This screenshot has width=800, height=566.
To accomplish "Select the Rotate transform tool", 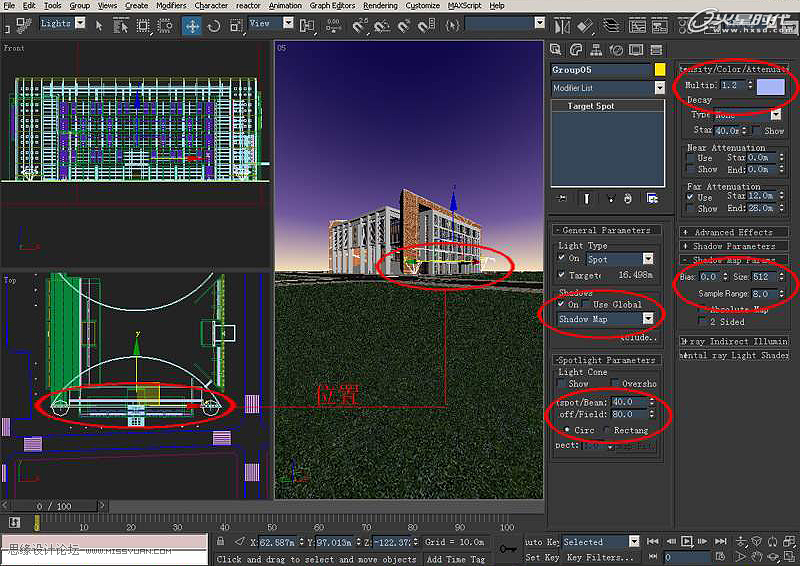I will (214, 24).
